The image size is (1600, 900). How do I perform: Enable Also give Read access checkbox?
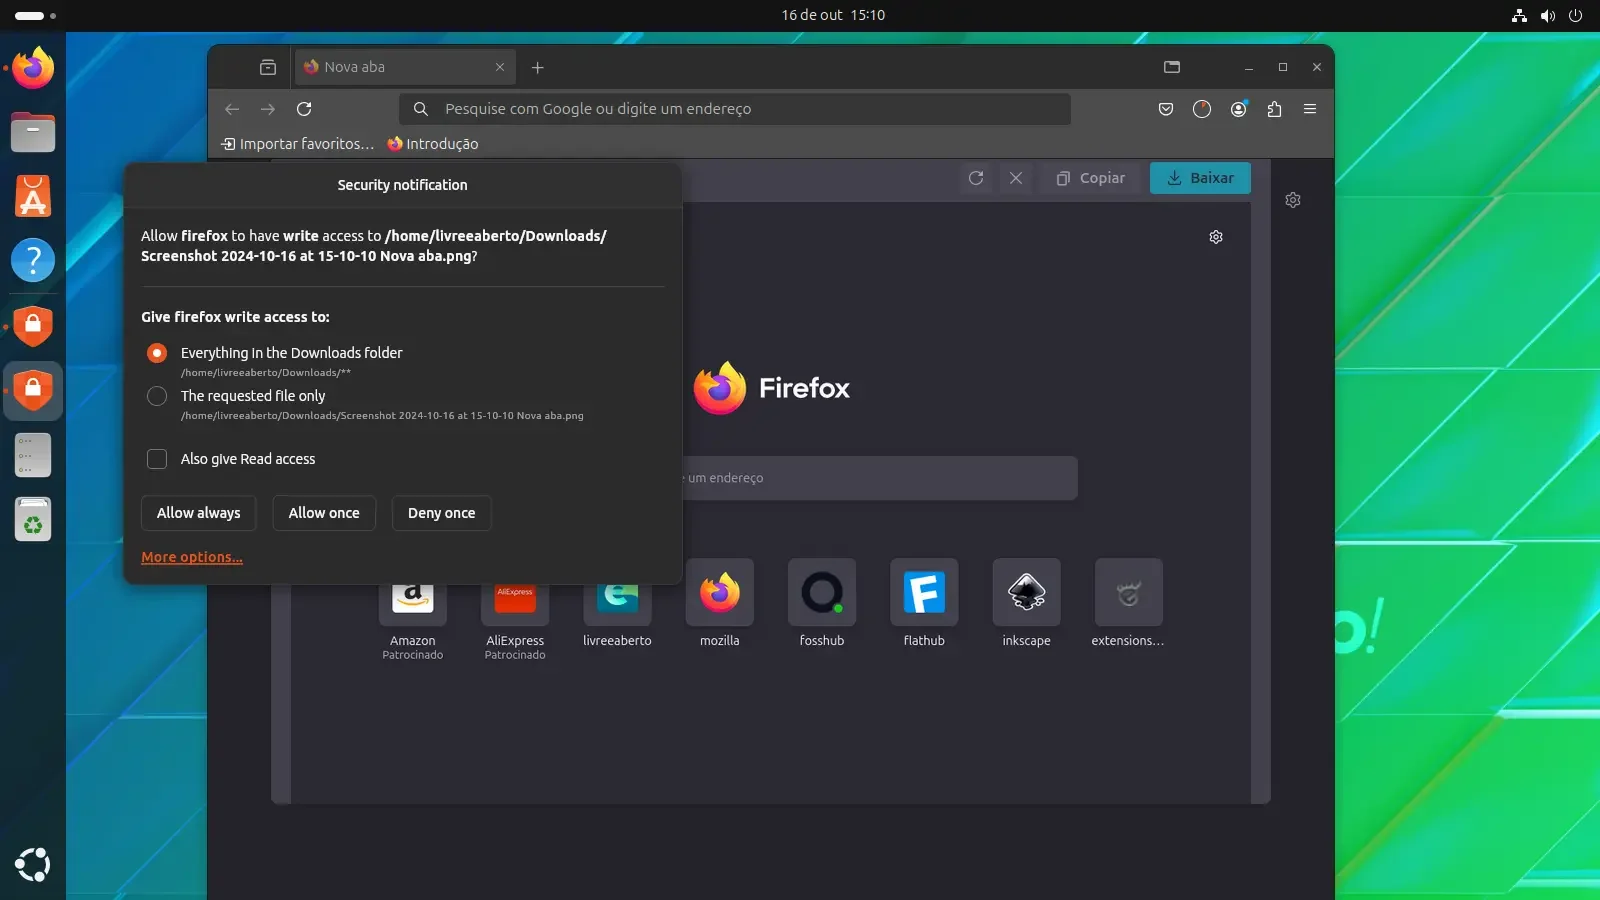[x=157, y=459]
